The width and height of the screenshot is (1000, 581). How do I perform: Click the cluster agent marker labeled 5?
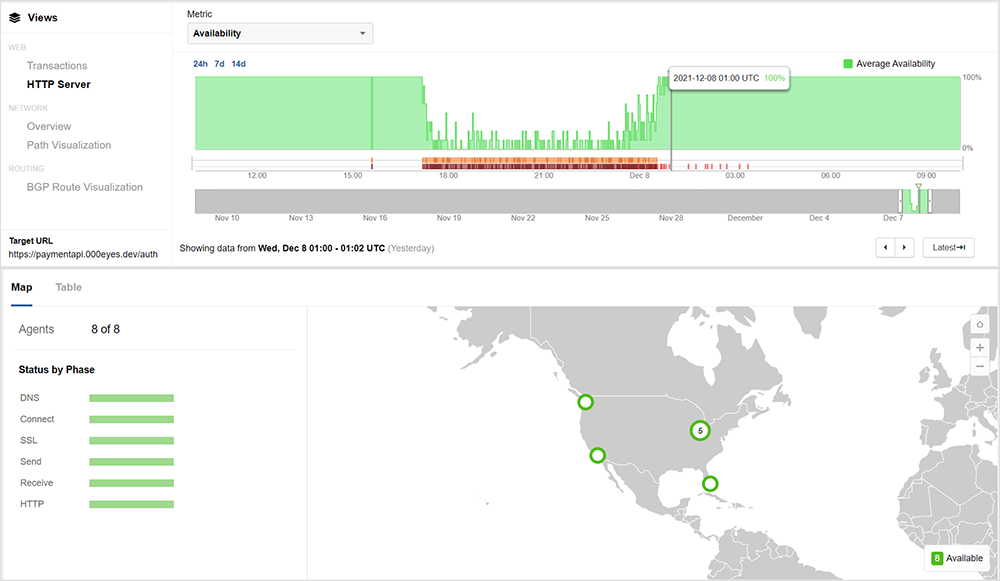[x=700, y=431]
